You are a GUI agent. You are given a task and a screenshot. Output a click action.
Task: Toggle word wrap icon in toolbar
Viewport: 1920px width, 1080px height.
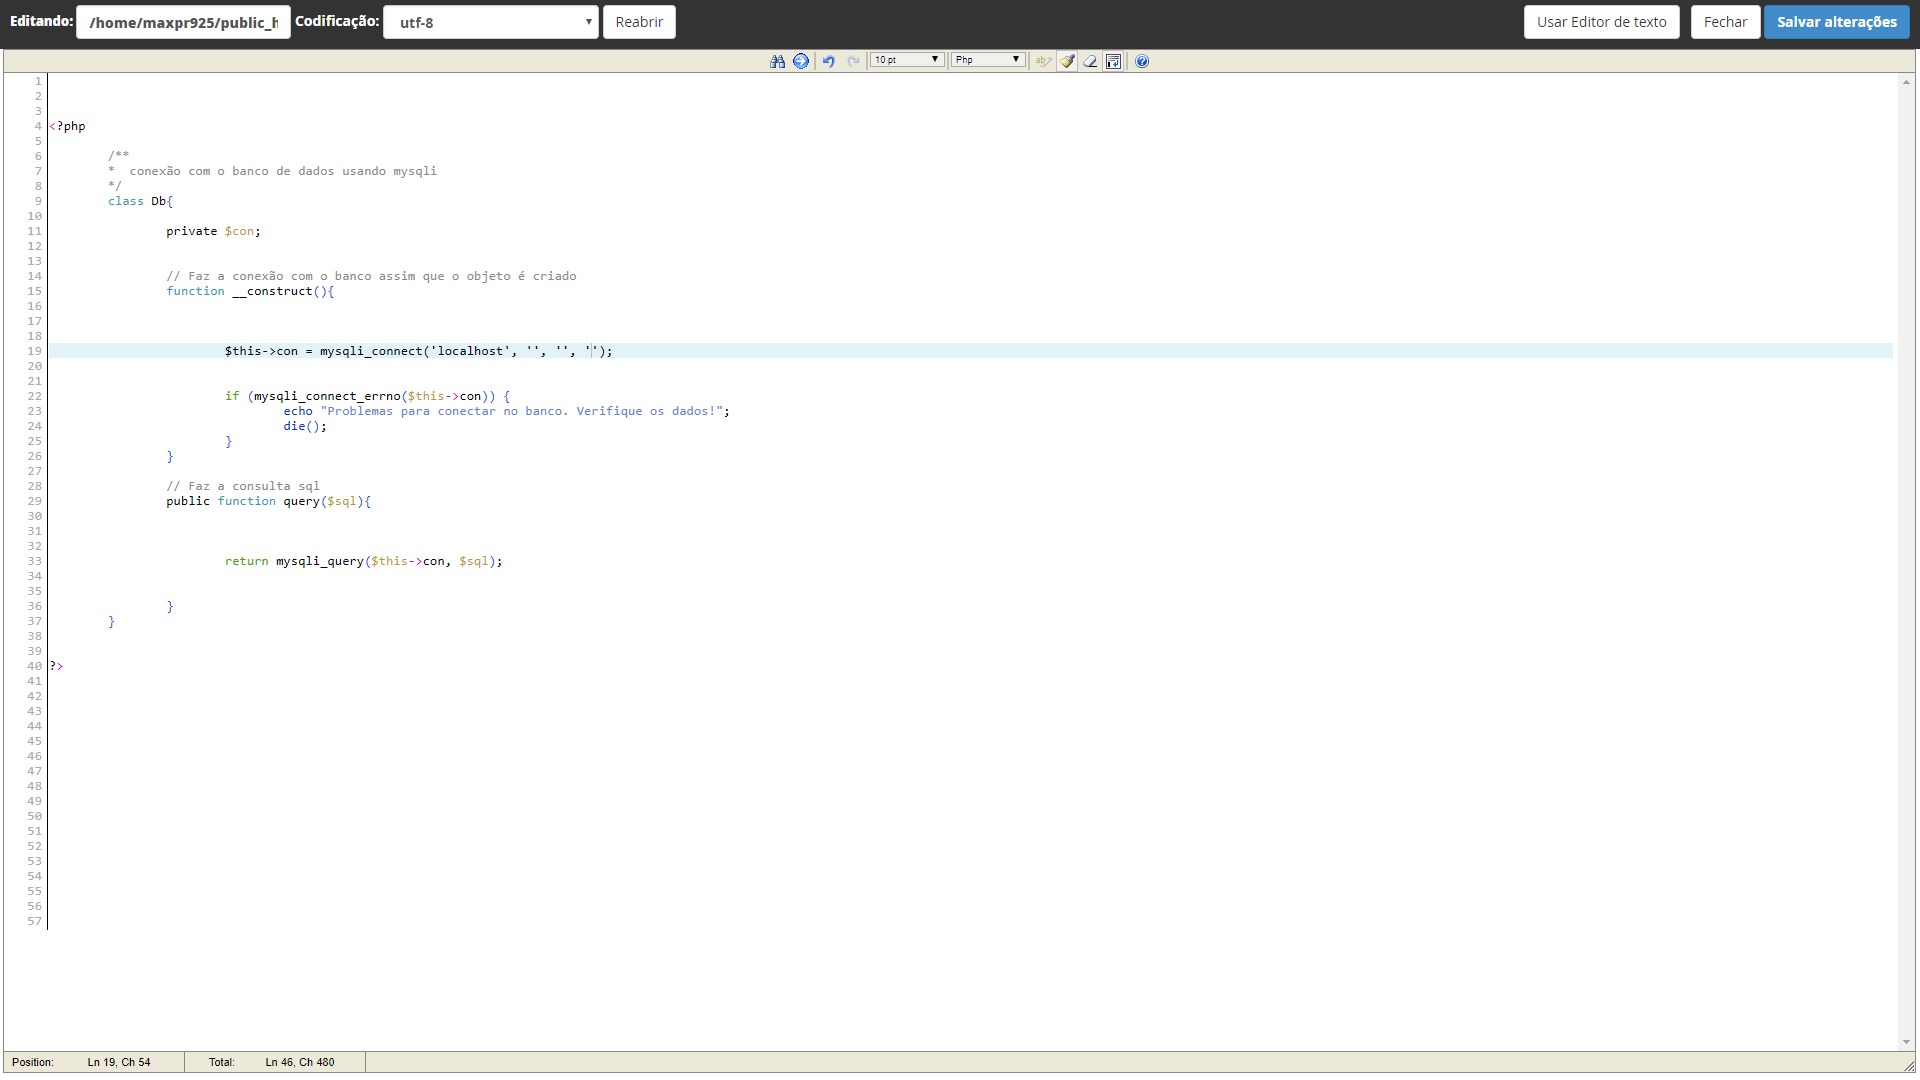[x=1113, y=61]
